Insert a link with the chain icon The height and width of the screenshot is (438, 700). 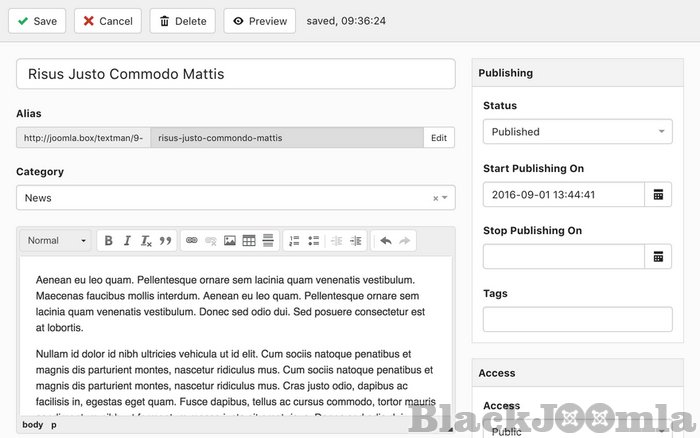coord(191,241)
